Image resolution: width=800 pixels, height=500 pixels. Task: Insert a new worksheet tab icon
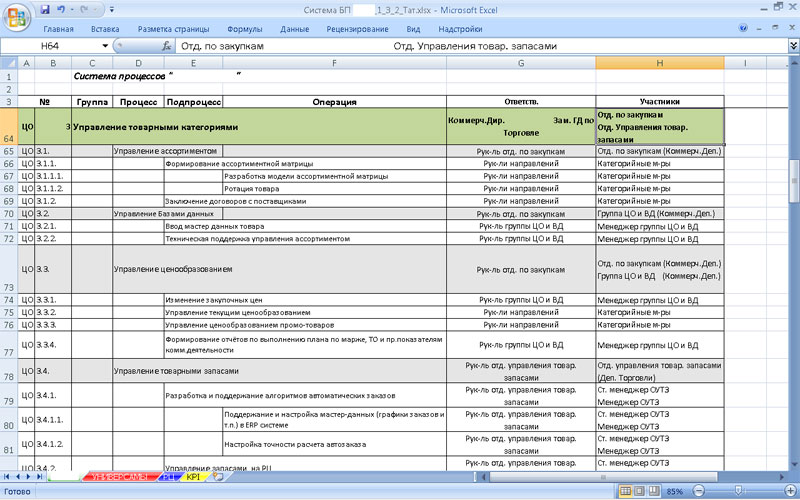219,479
